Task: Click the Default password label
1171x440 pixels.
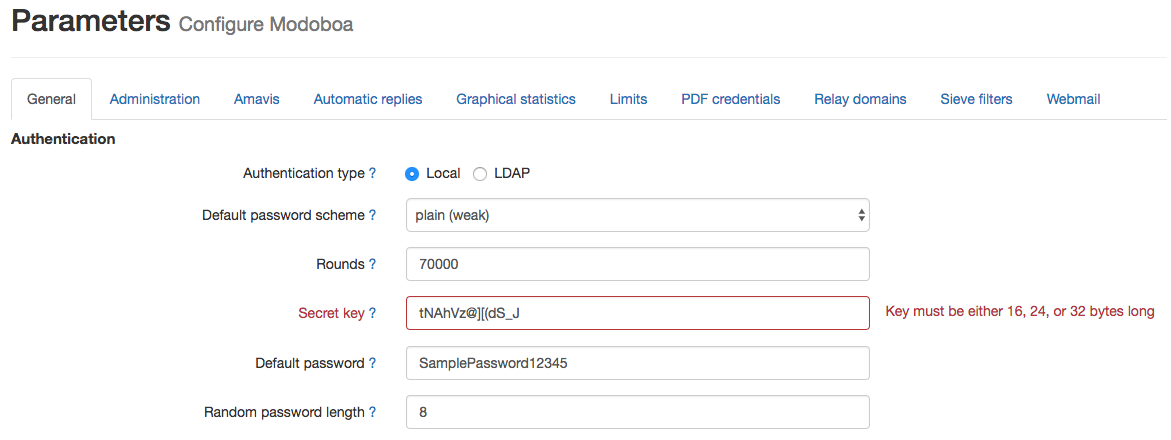Action: pos(310,363)
